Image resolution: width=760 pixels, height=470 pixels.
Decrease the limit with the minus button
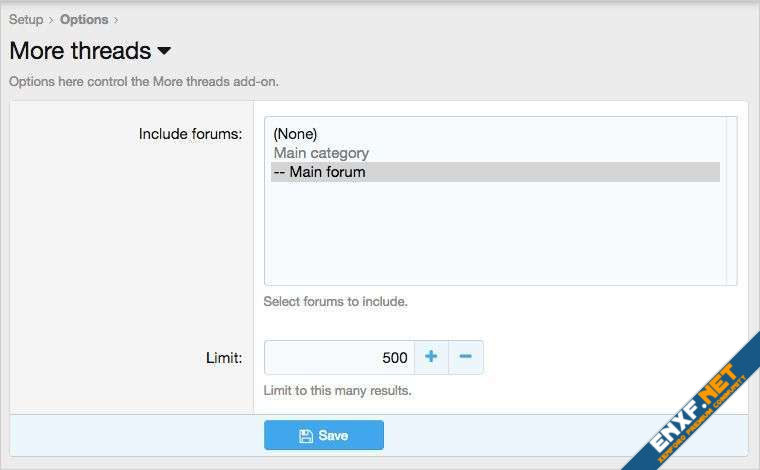[466, 358]
